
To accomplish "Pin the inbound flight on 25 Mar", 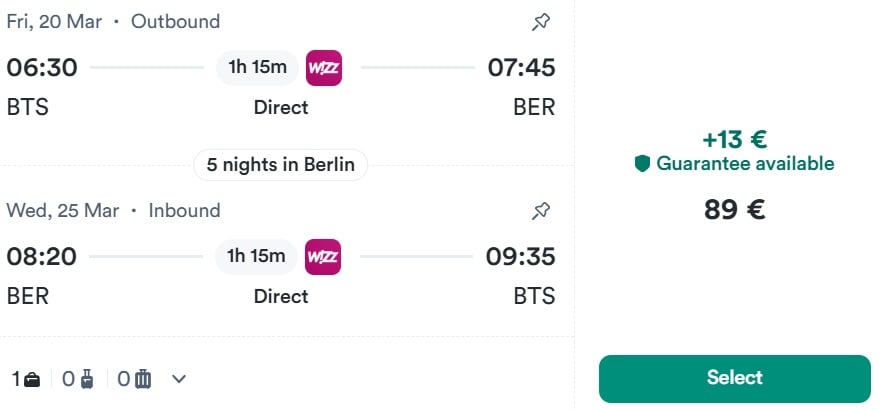I will tap(540, 211).
